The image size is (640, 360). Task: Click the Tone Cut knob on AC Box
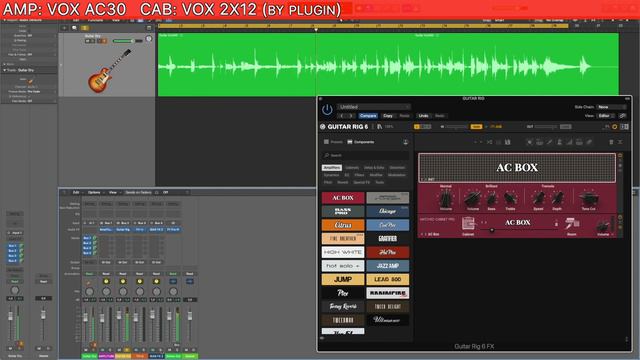click(x=588, y=199)
